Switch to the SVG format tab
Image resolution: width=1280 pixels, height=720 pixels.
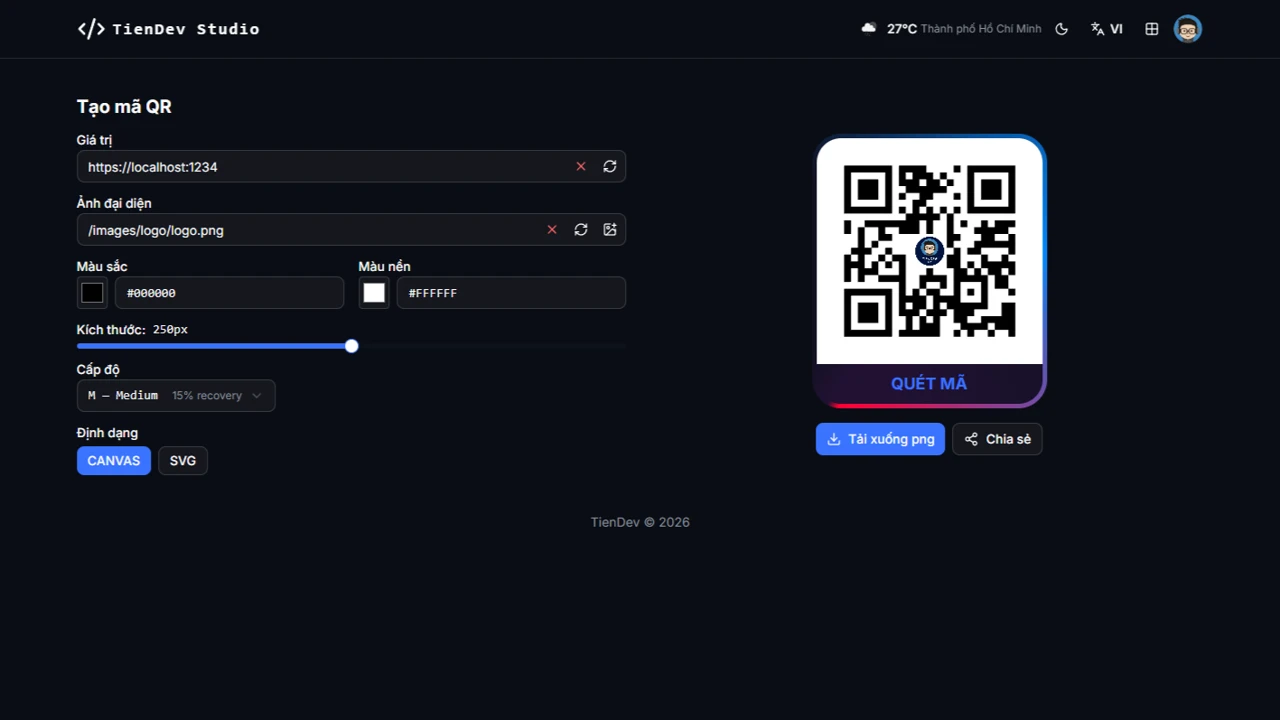click(x=182, y=460)
